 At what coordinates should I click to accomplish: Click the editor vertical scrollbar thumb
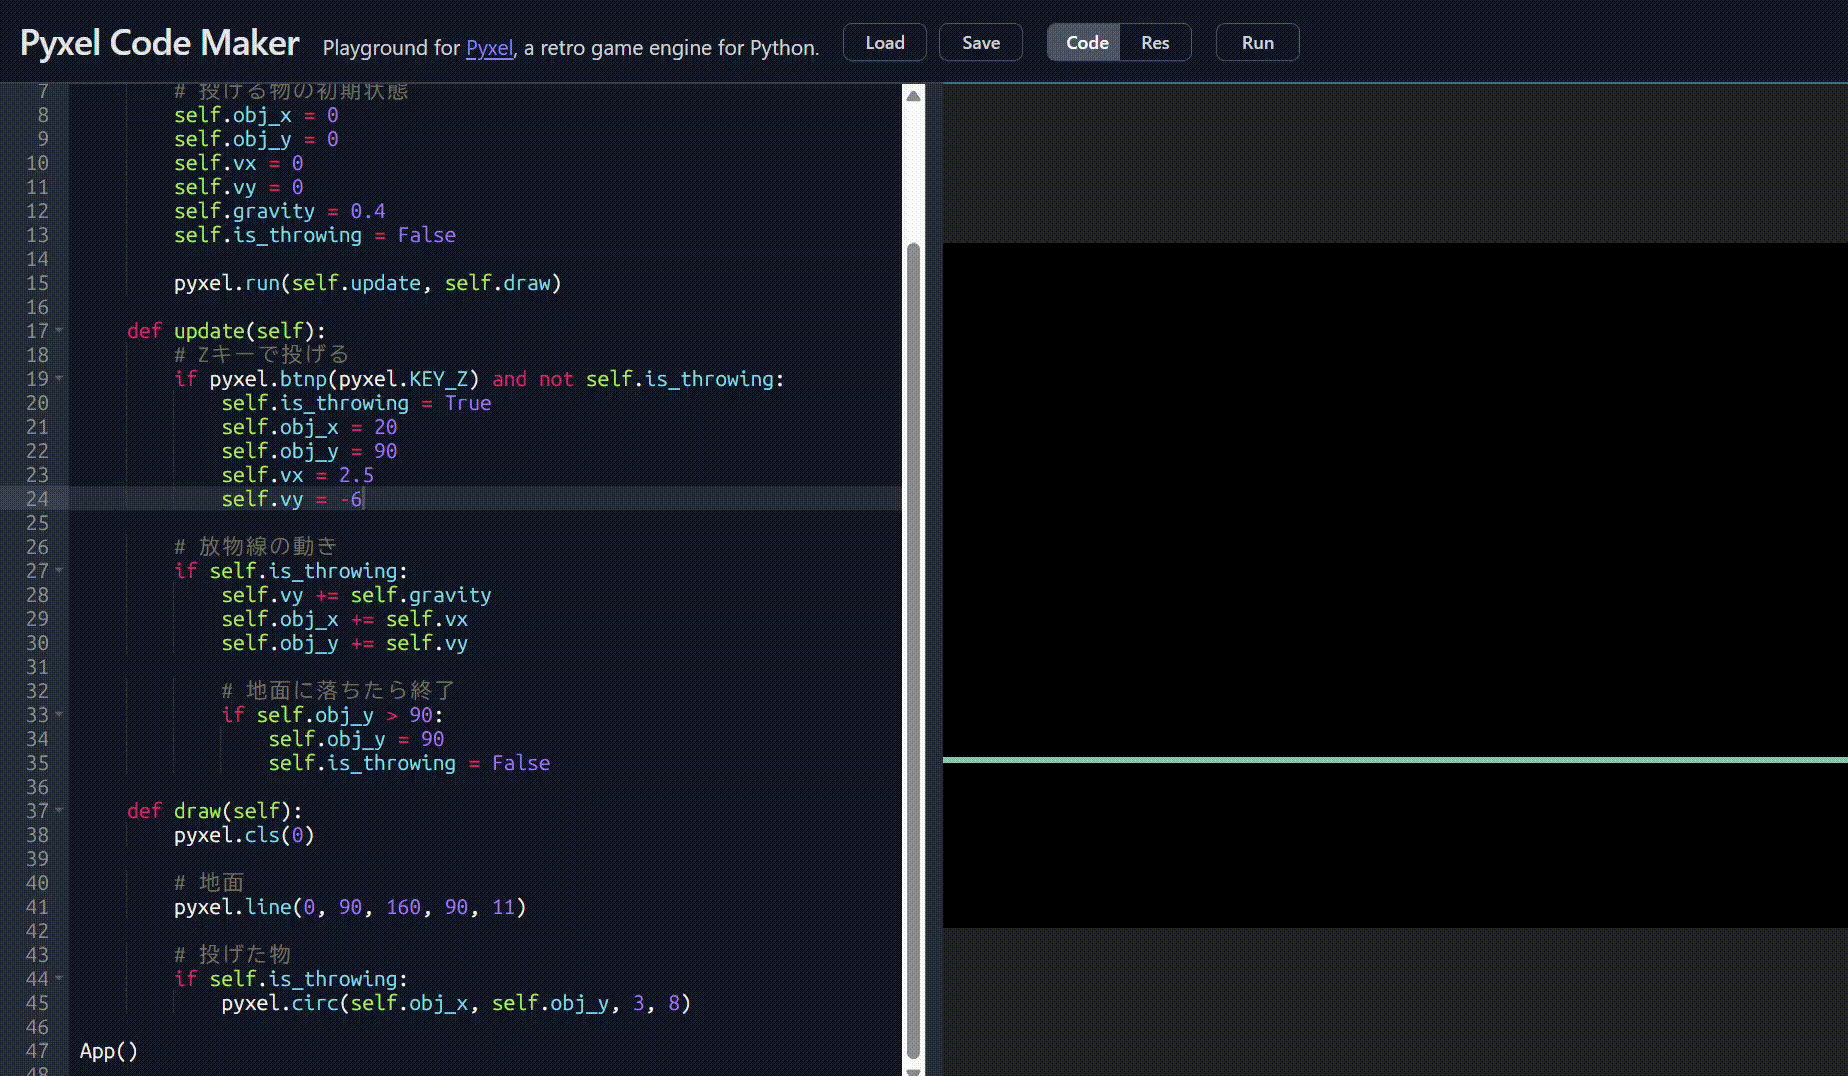coord(913,650)
